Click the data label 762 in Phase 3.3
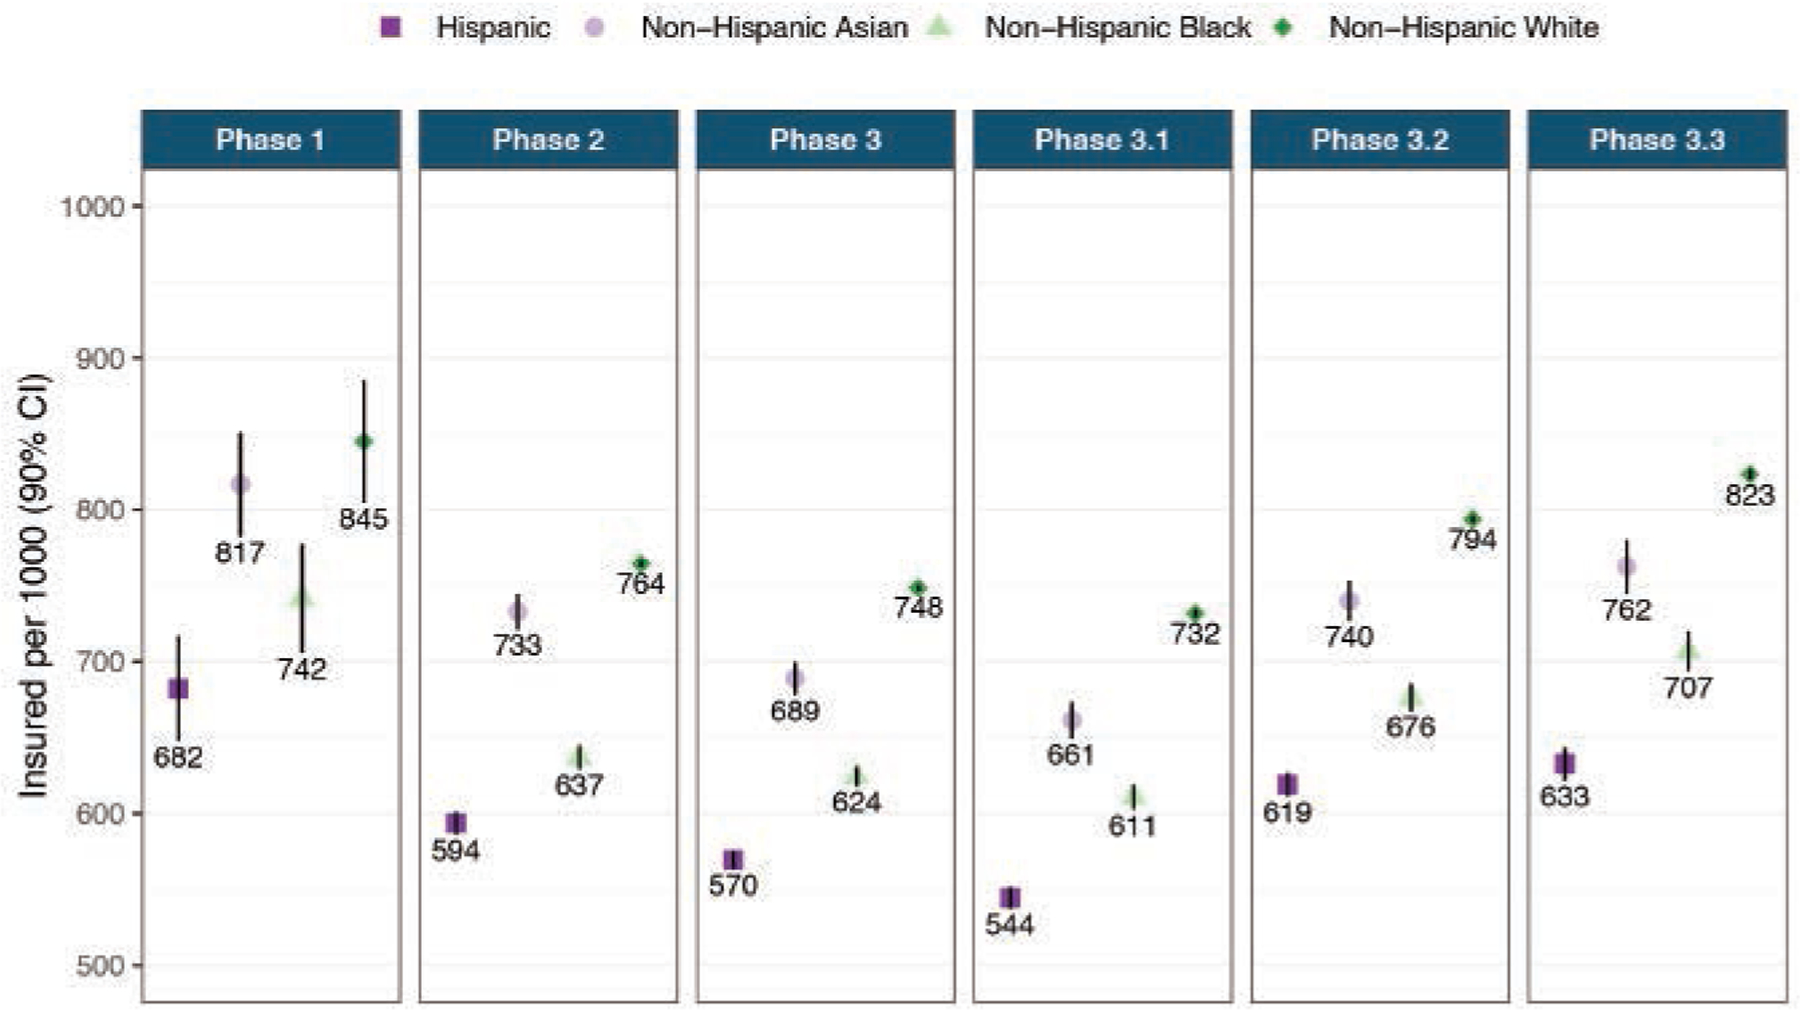The height and width of the screenshot is (1010, 1800). 1626,610
